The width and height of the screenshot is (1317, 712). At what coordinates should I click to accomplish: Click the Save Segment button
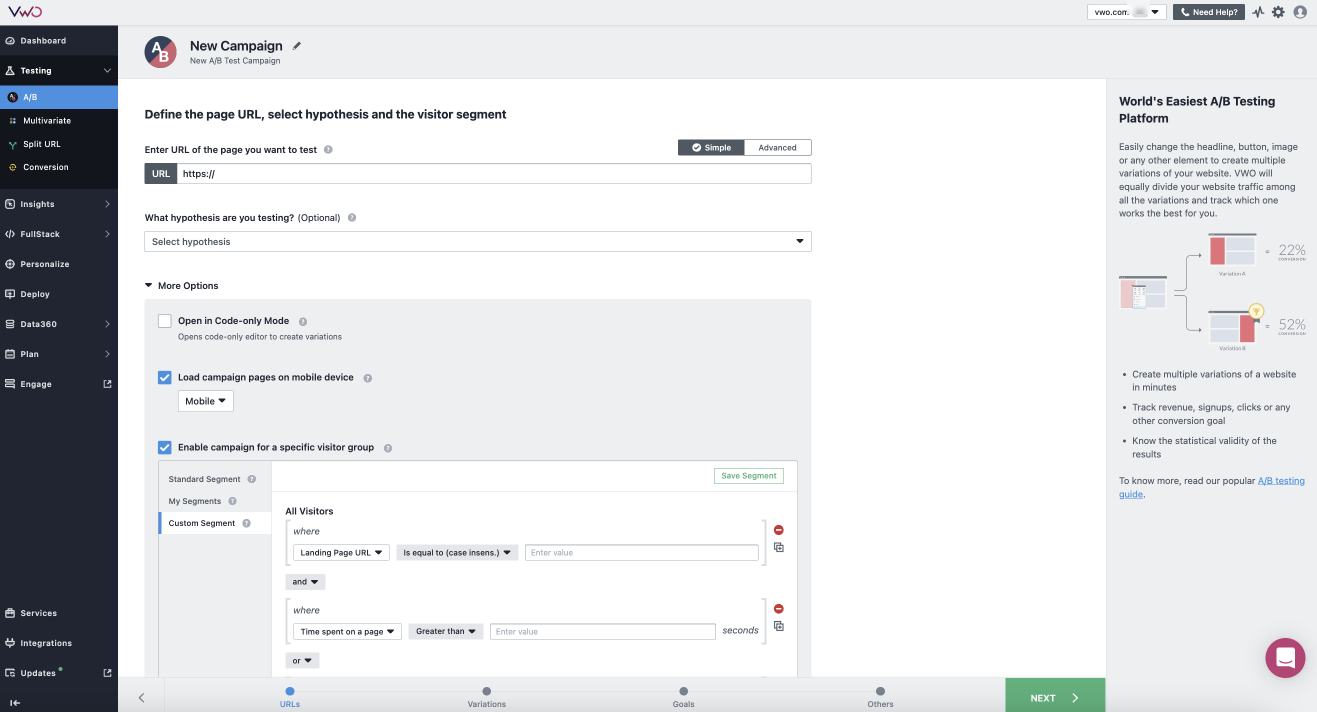[748, 475]
